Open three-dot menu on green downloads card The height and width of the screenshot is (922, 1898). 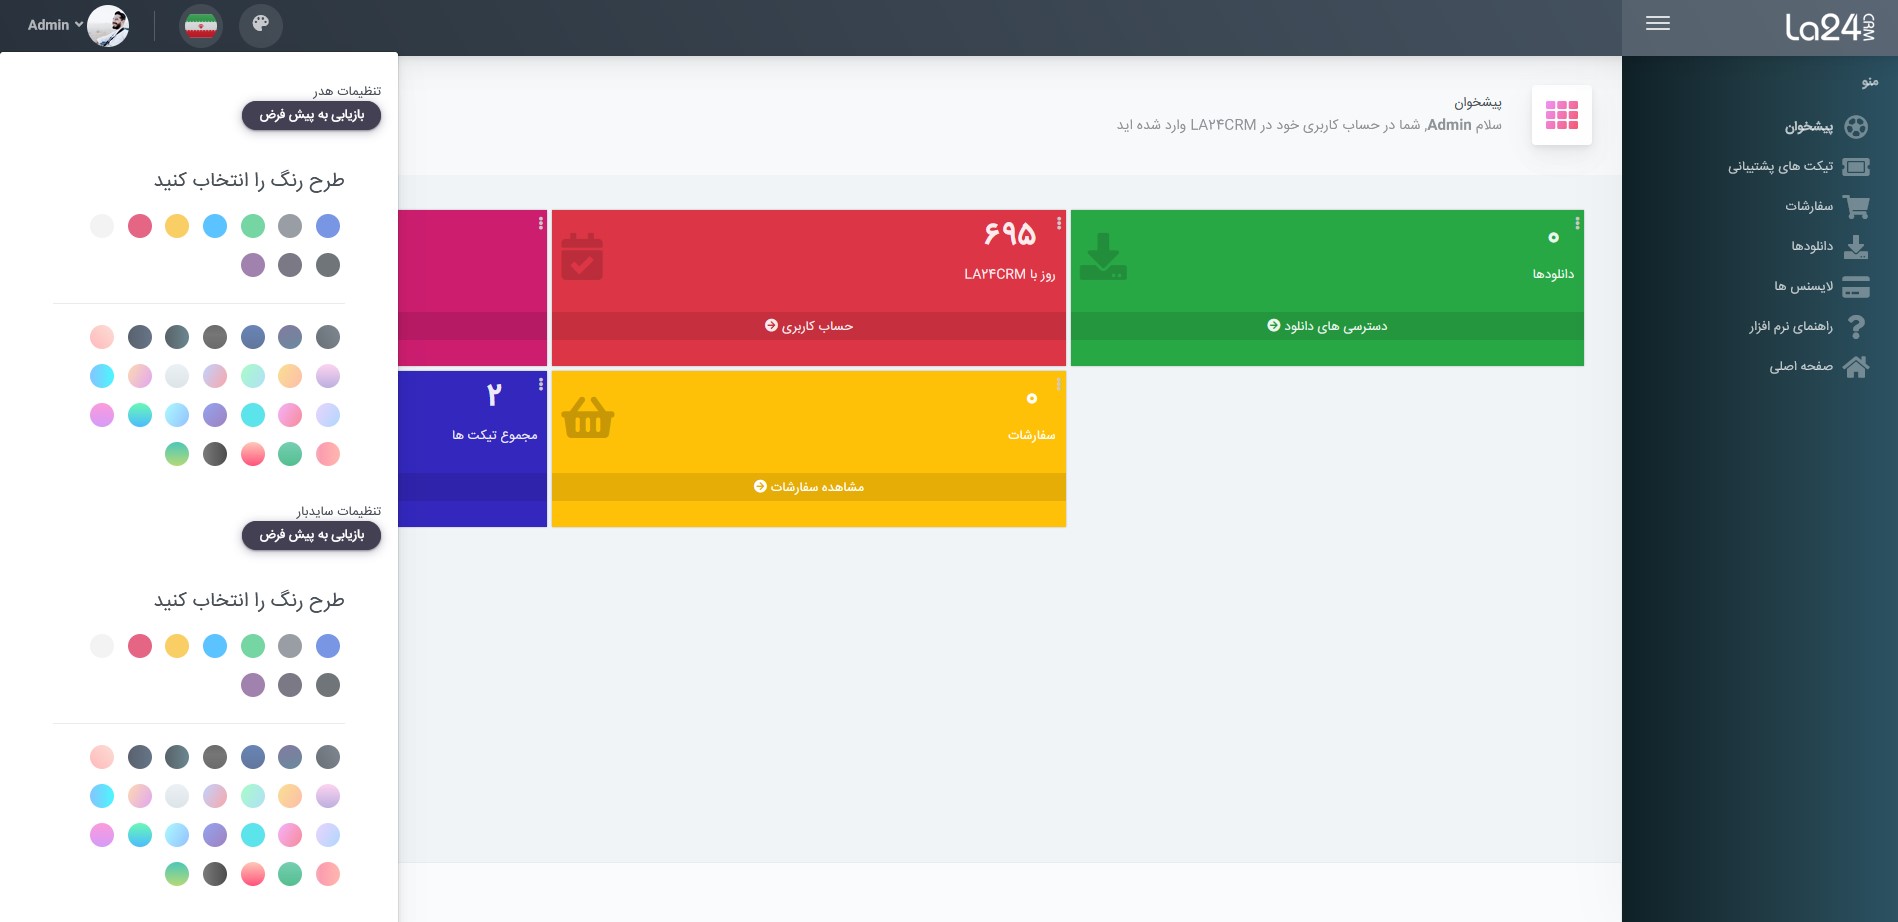point(1577,224)
